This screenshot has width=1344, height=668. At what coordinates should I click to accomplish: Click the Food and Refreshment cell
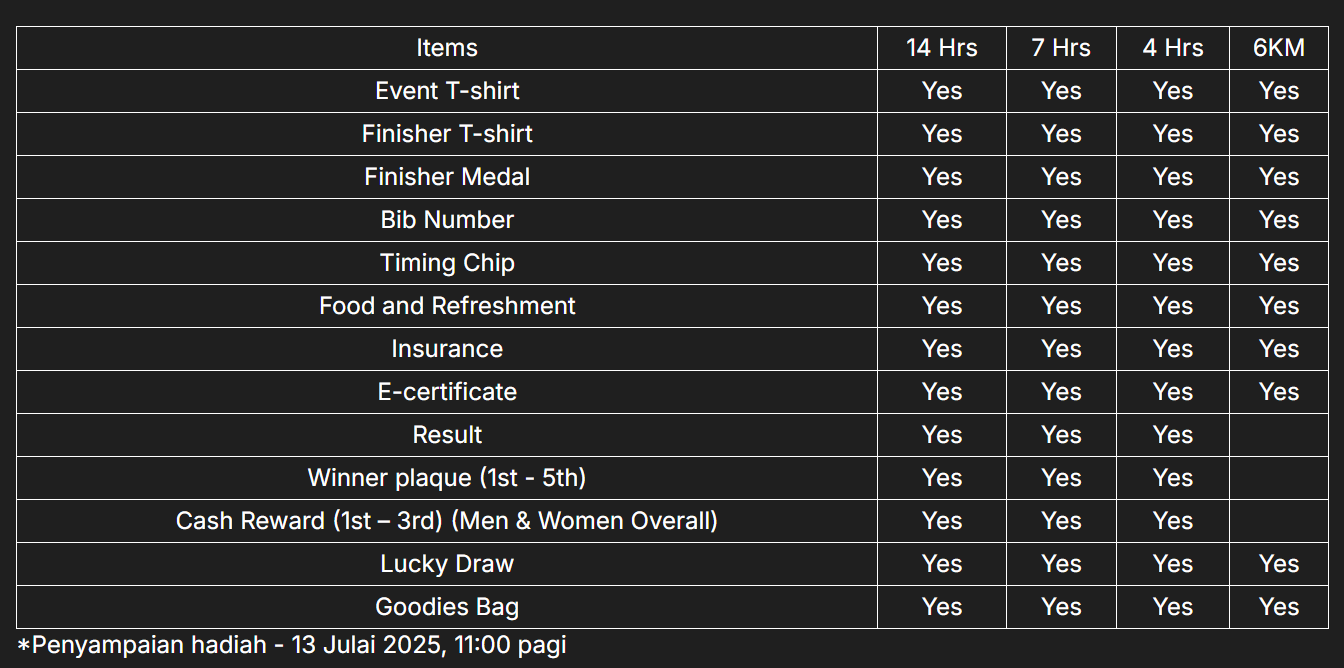(447, 306)
